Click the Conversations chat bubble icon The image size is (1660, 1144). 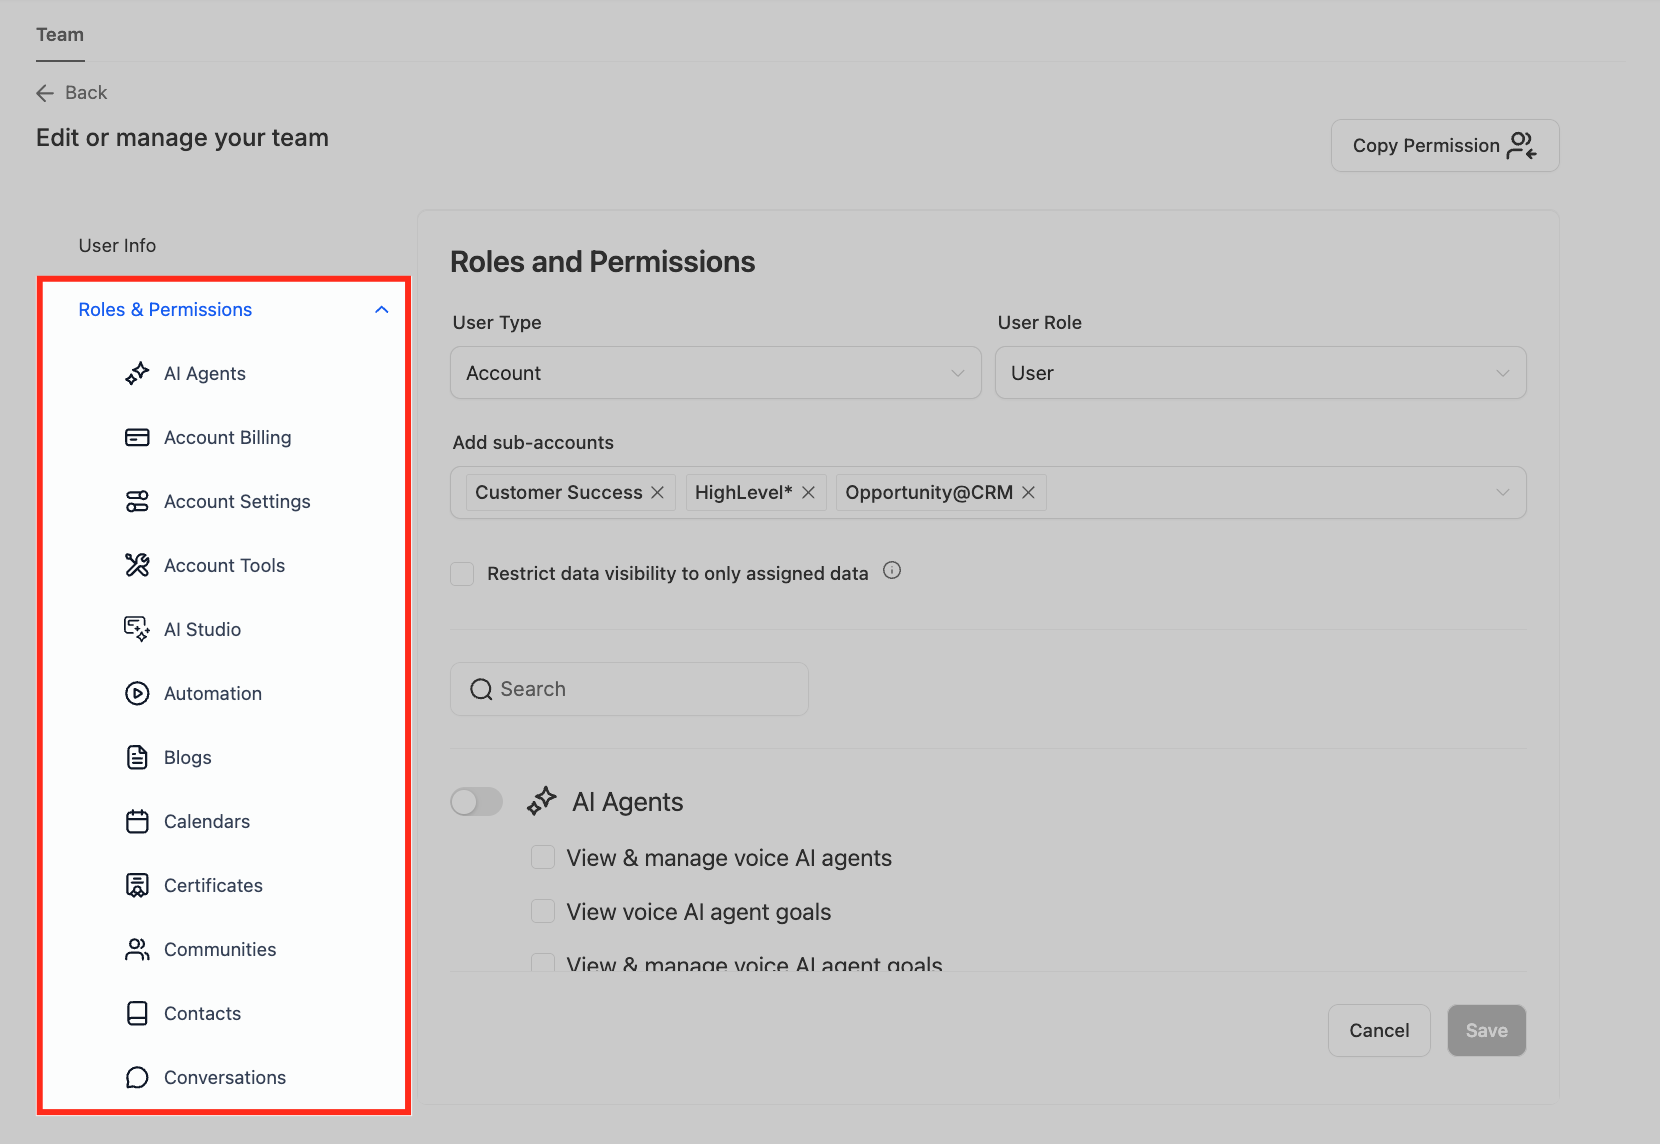[x=137, y=1077]
